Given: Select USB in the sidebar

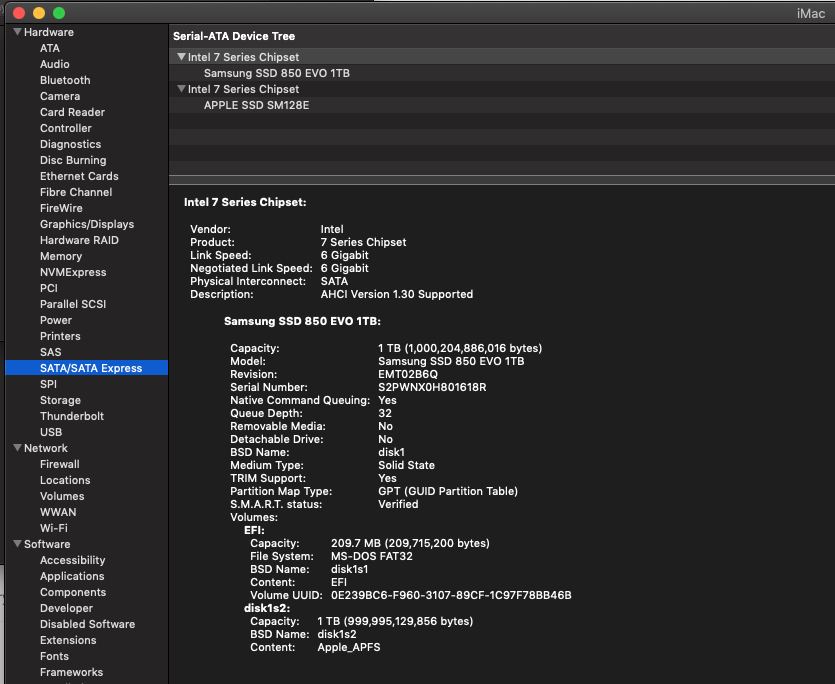Looking at the screenshot, I should point(51,431).
